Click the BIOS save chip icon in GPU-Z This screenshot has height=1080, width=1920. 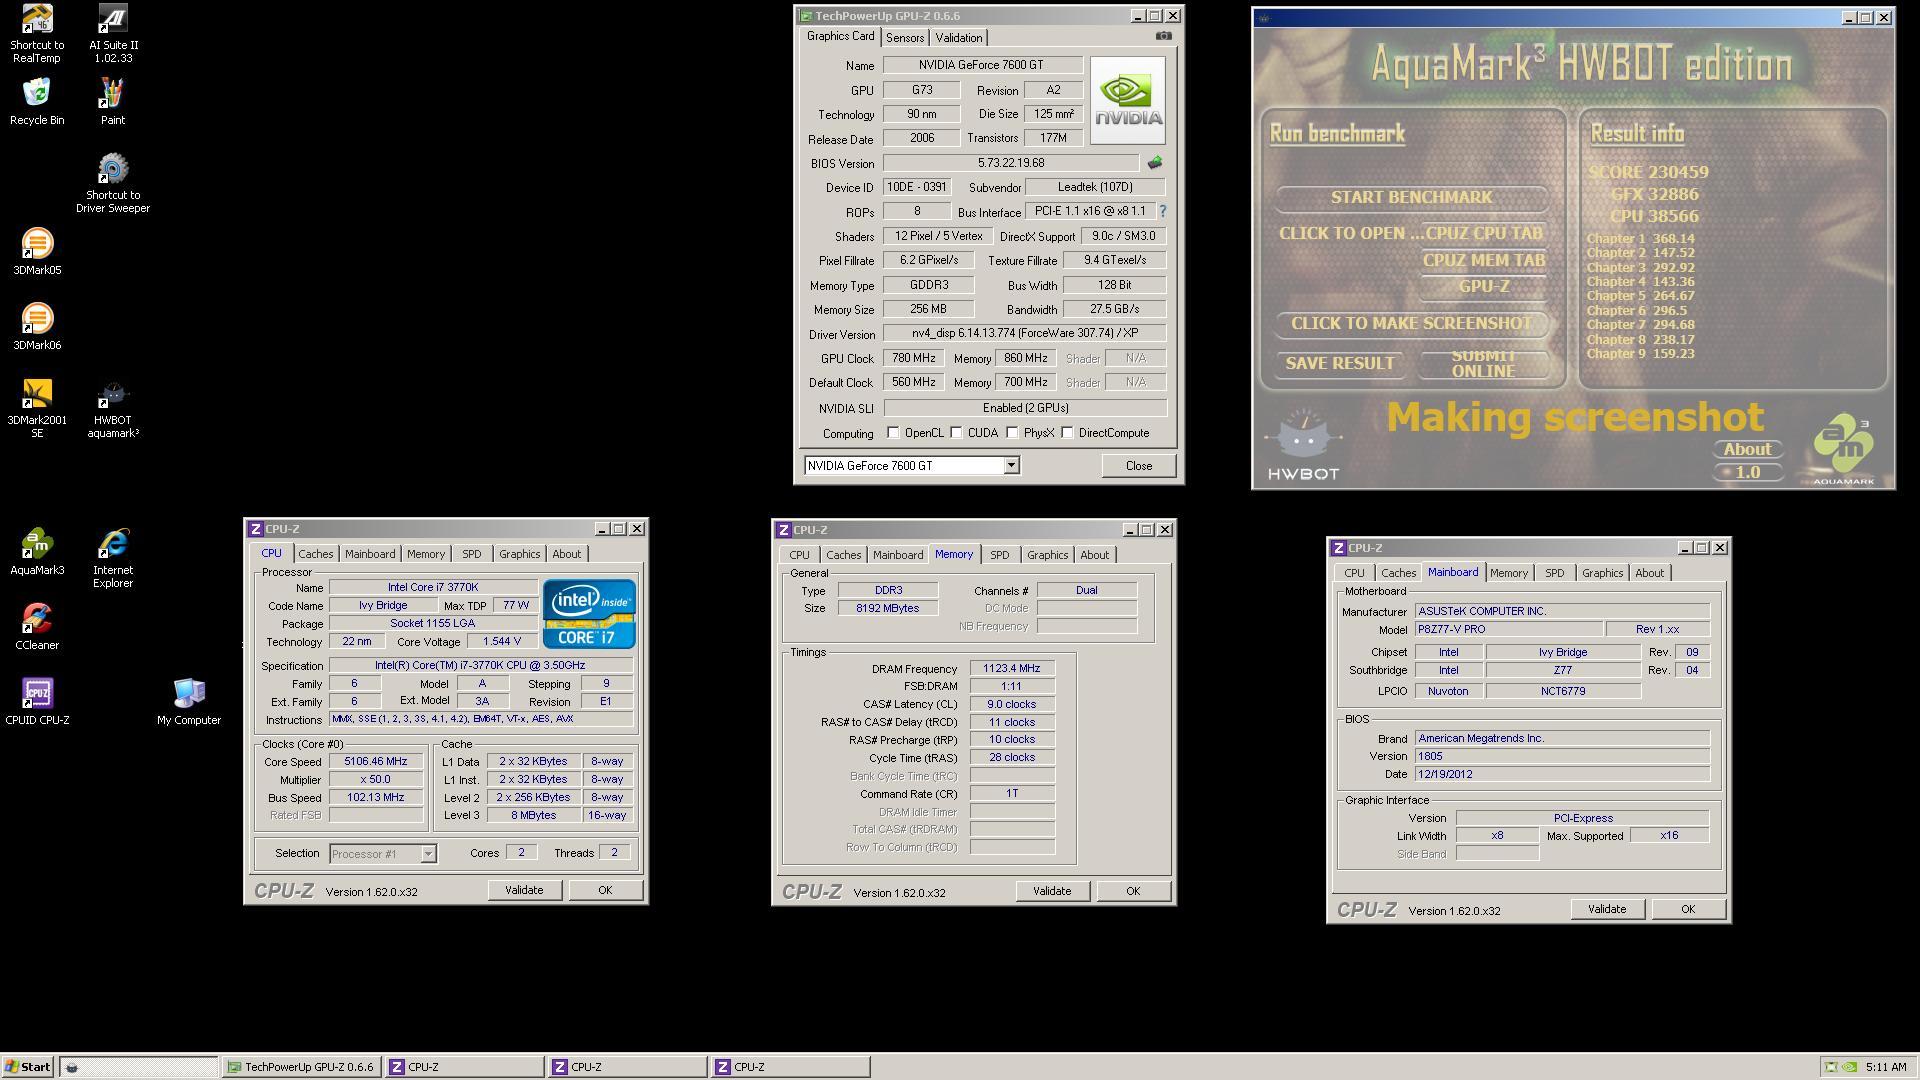click(1155, 163)
